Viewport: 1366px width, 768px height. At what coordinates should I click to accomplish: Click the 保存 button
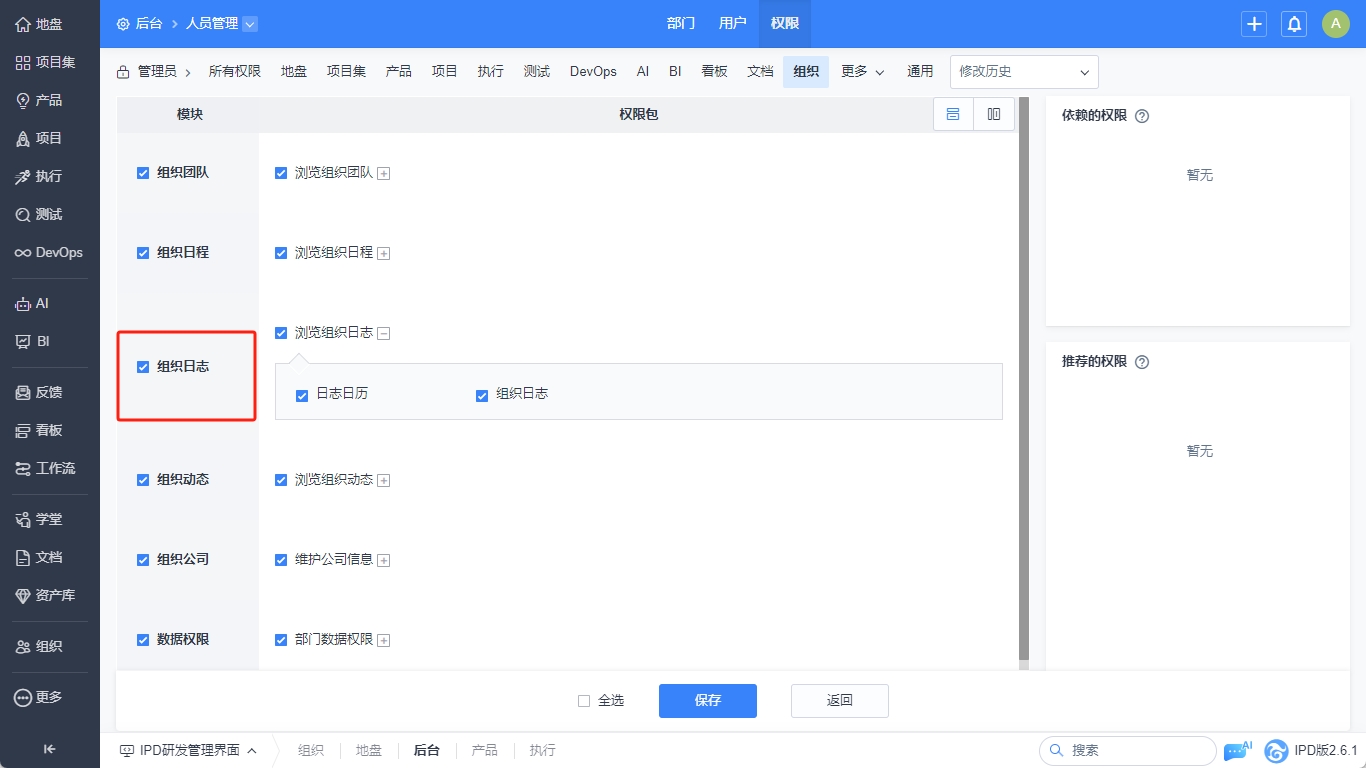(x=707, y=701)
